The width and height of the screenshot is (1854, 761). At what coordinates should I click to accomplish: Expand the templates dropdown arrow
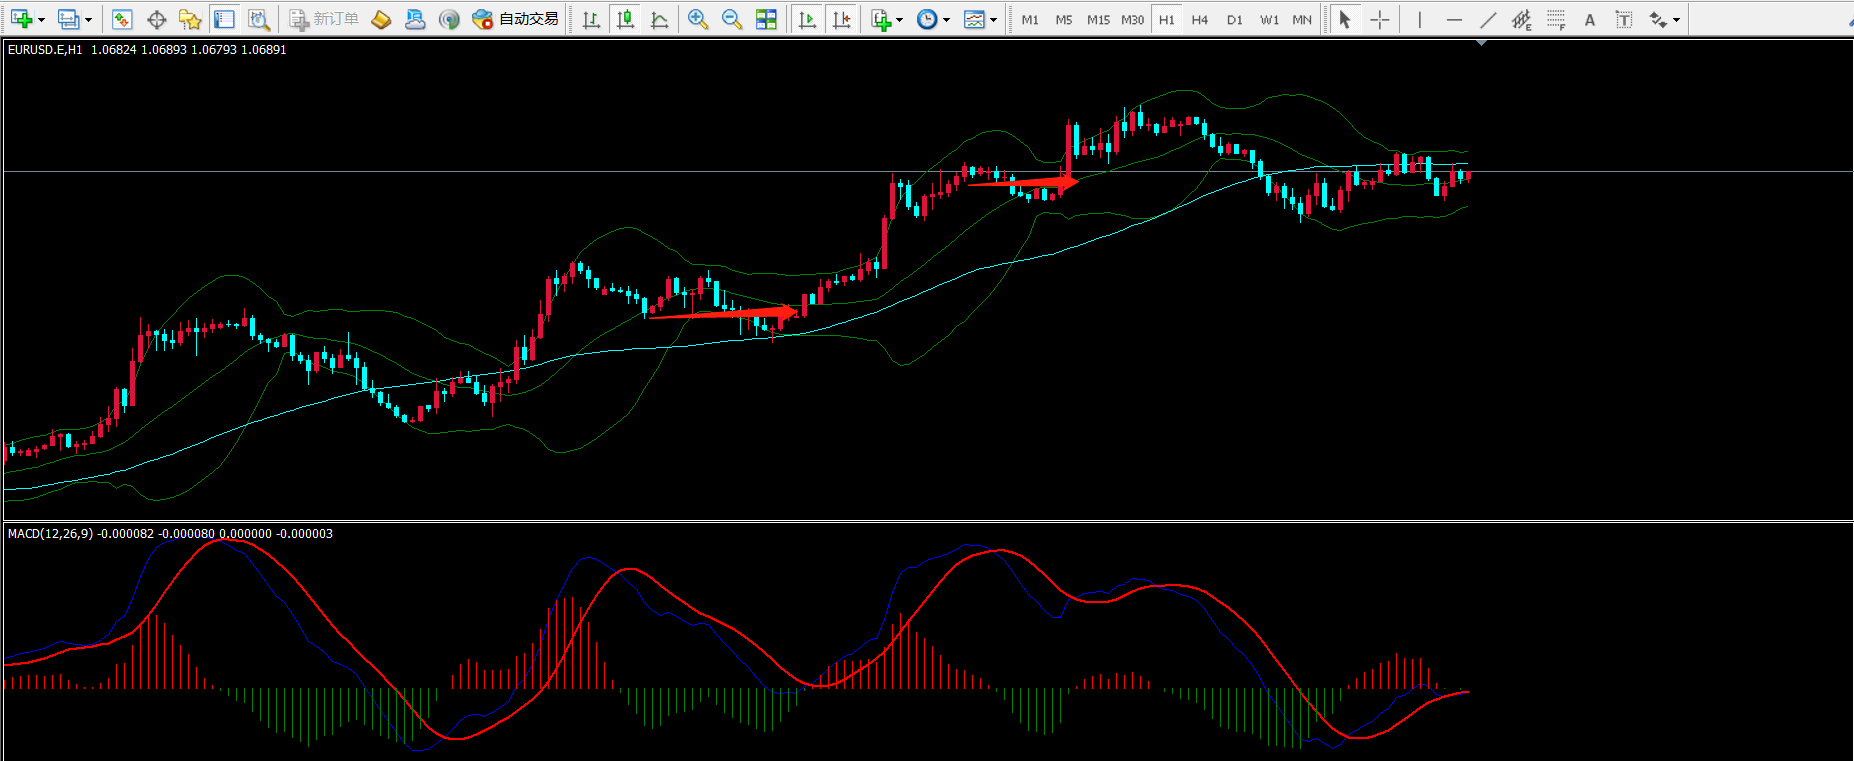993,20
